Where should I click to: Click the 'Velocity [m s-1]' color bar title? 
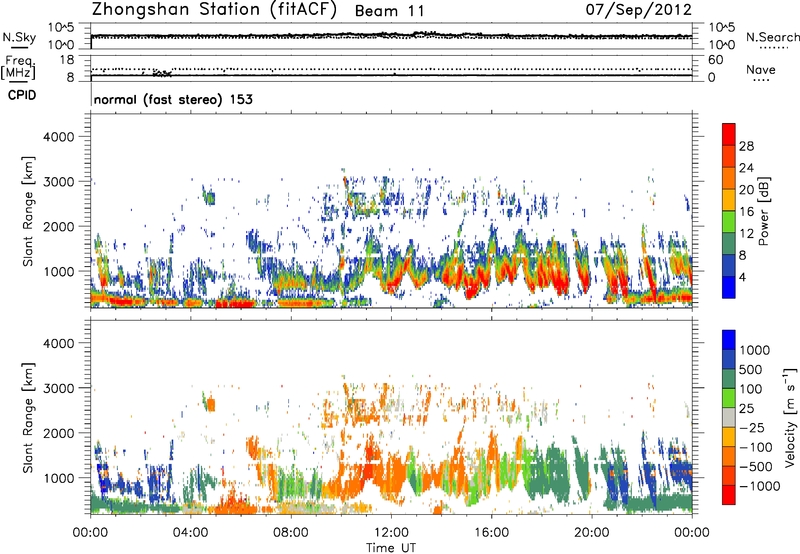click(x=790, y=417)
